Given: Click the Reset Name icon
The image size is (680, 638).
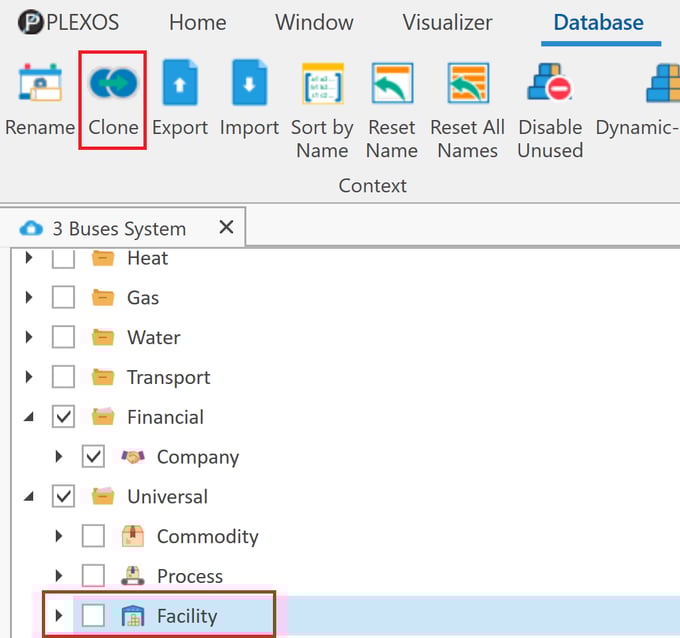Looking at the screenshot, I should click(392, 85).
